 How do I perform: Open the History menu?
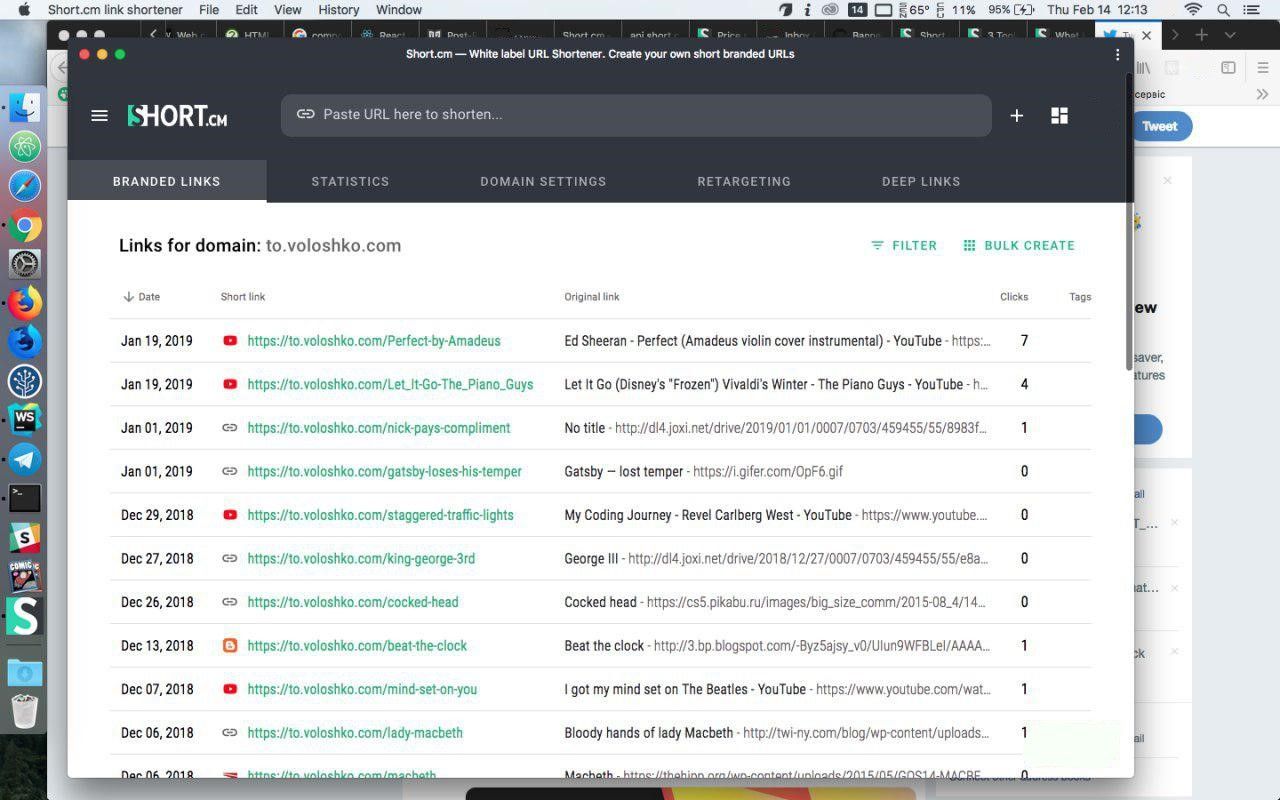(338, 10)
